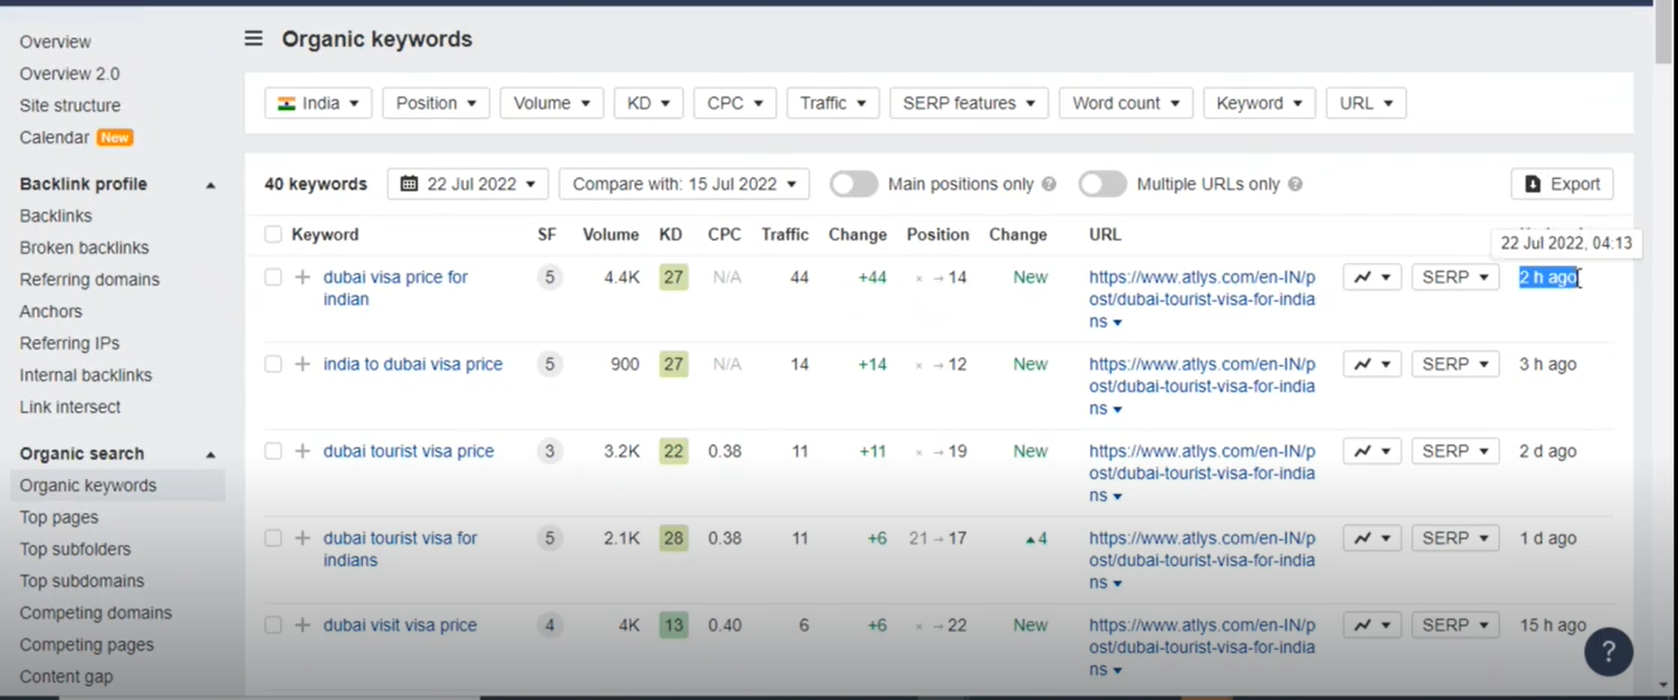The height and width of the screenshot is (700, 1678).
Task: Tick checkbox for dubai tourist visa price
Action: 273,451
